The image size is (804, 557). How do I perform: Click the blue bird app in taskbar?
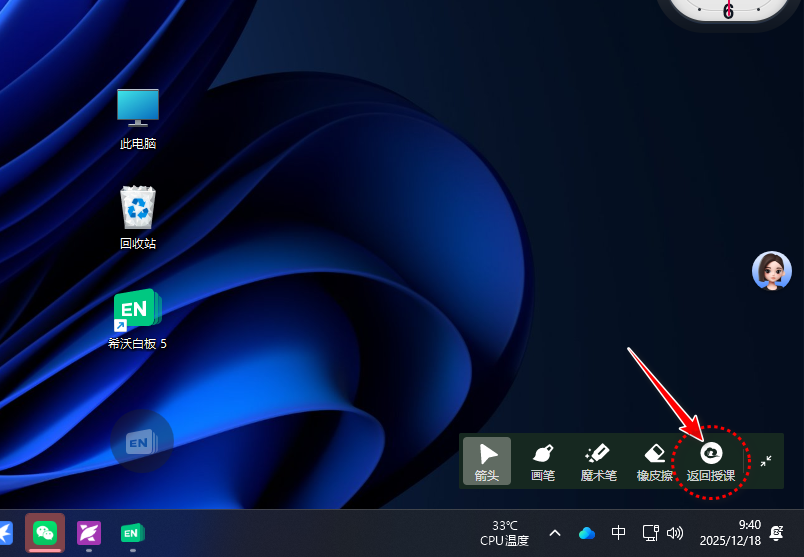coord(5,533)
